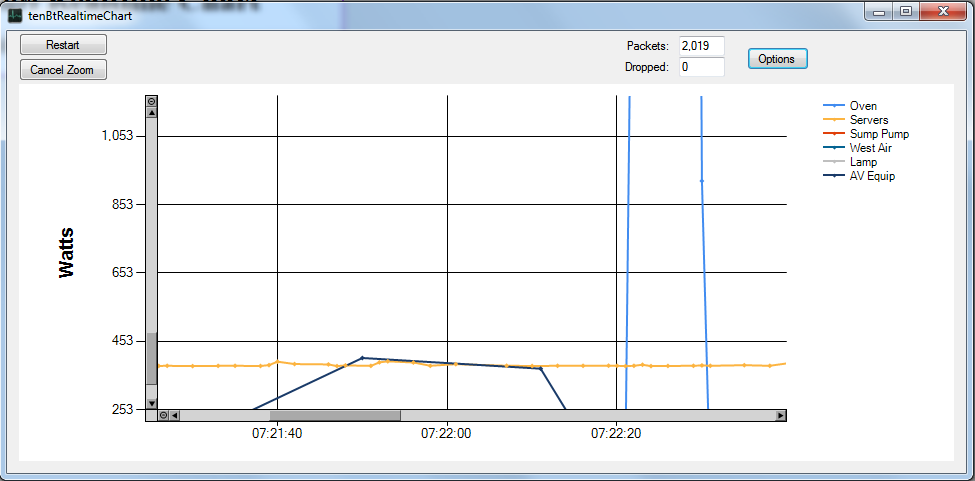The height and width of the screenshot is (481, 975).
Task: Select Oven in the chart legend
Action: click(863, 106)
